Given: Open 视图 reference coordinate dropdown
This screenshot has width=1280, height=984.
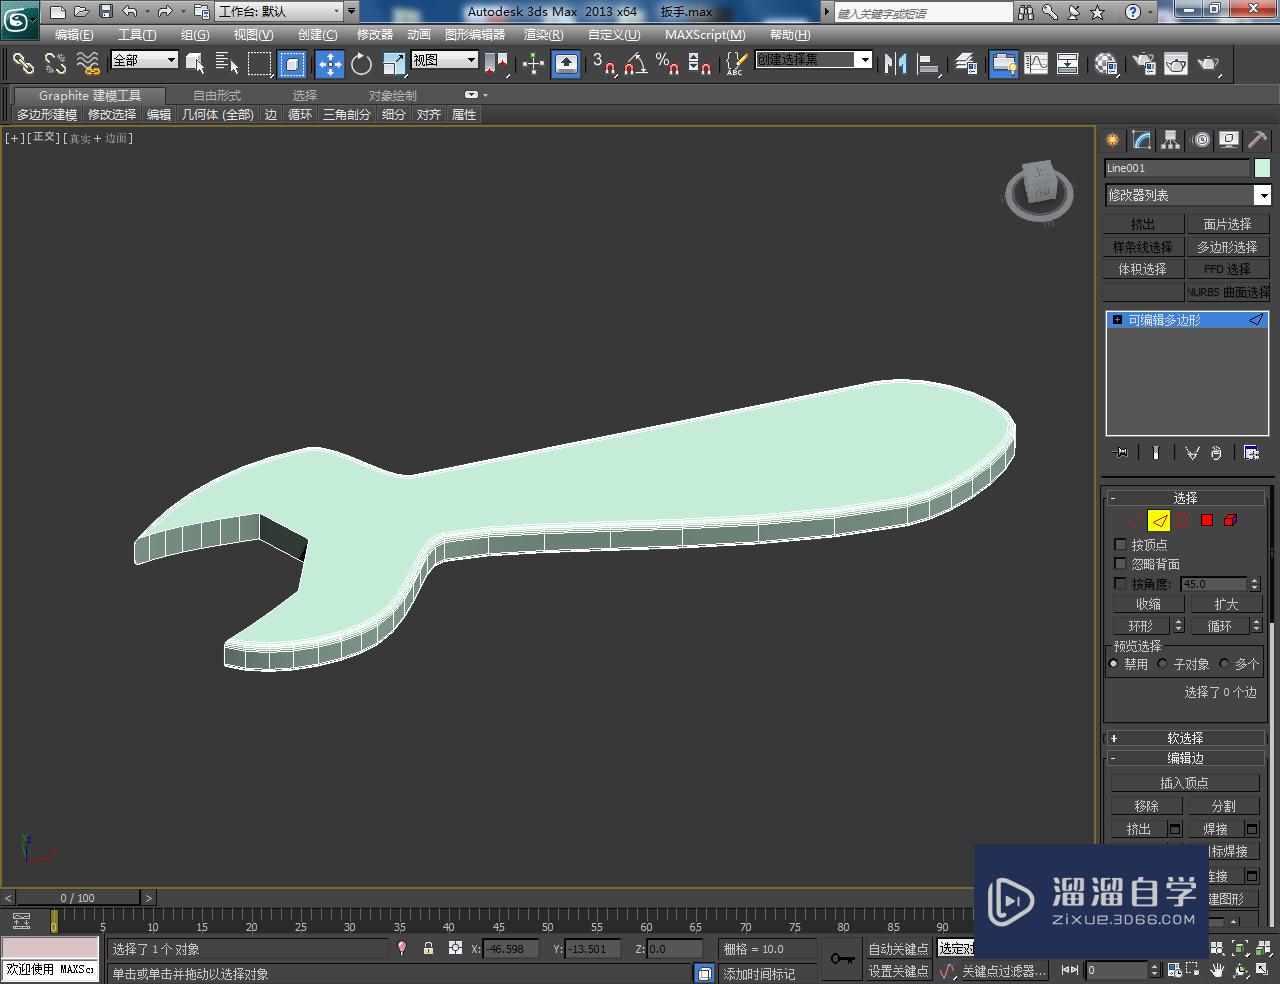Looking at the screenshot, I should 445,60.
